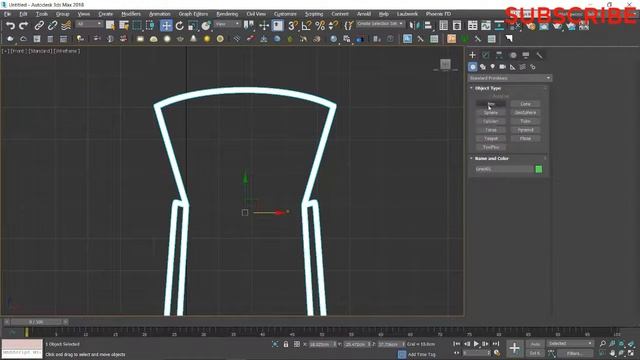Open the selection filter All dropdown
The image size is (640, 360).
89,24
